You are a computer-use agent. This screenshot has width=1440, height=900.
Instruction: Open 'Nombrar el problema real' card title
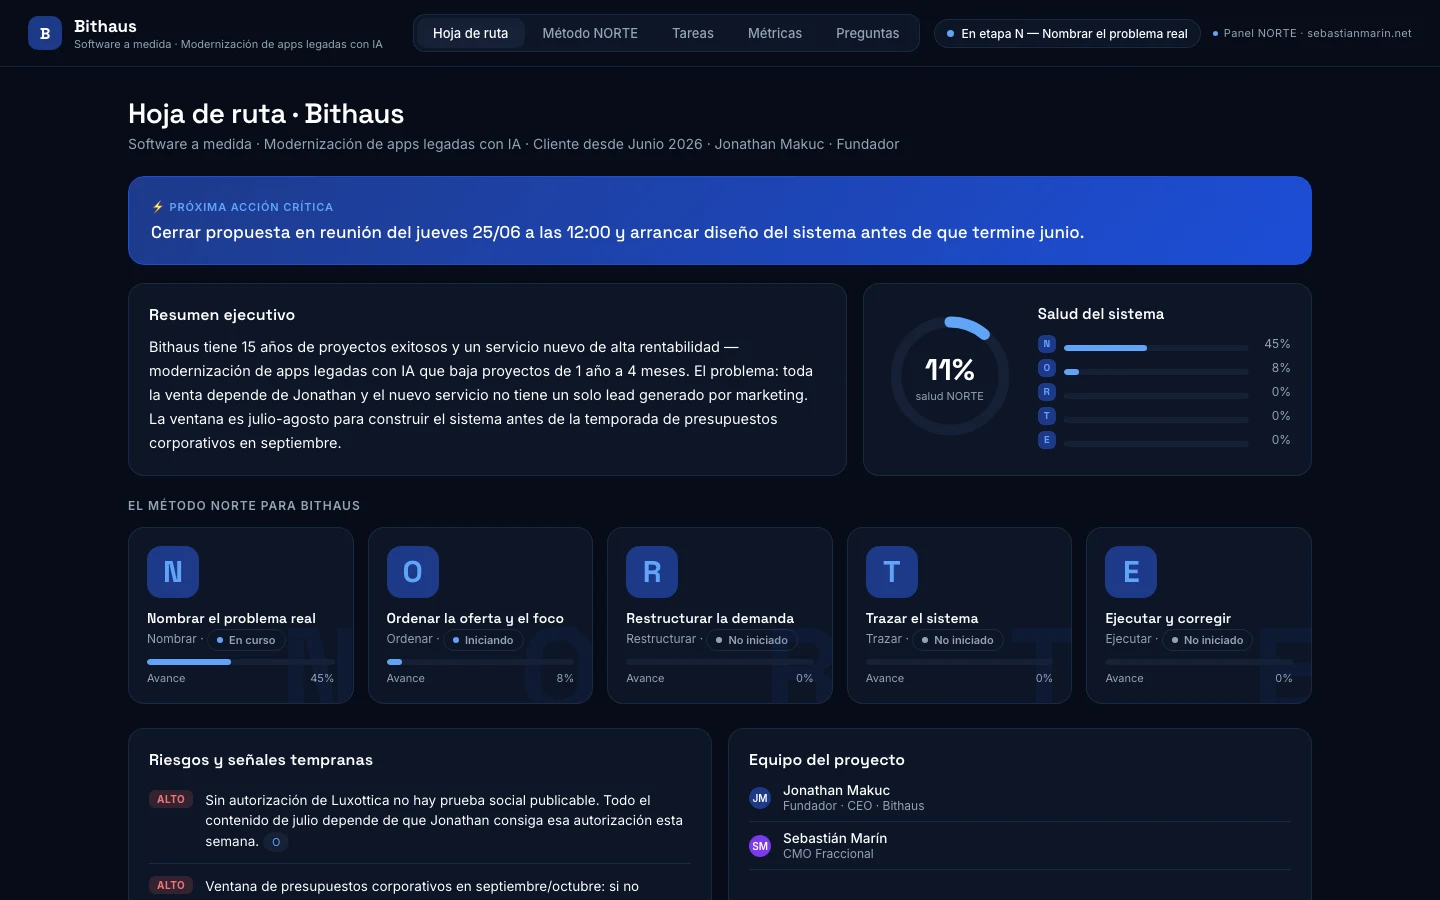coord(231,618)
